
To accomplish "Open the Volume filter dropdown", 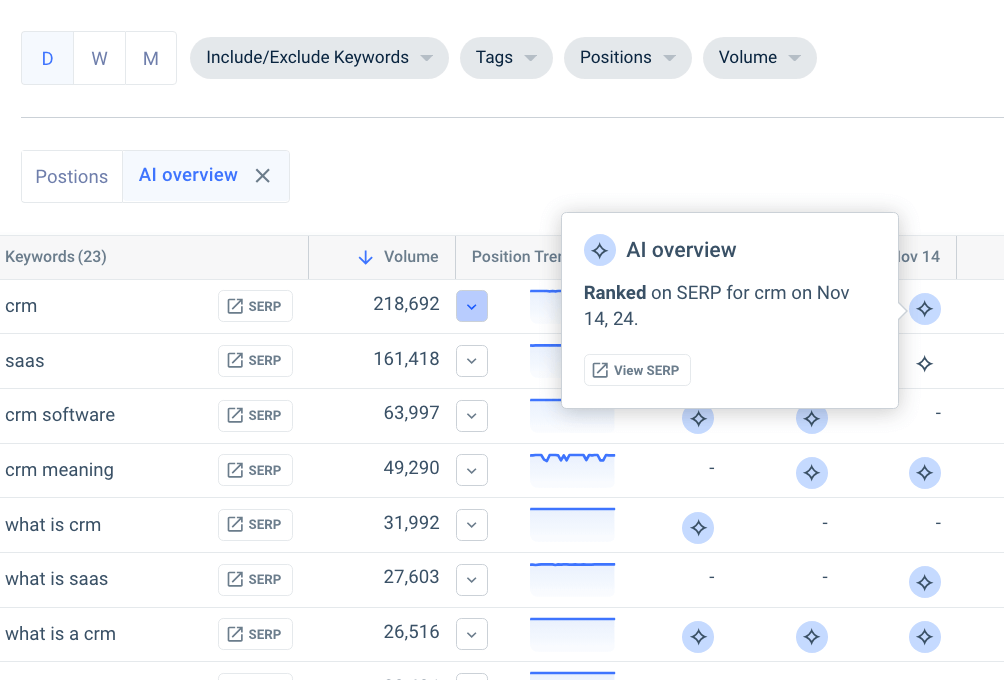I will tap(759, 58).
